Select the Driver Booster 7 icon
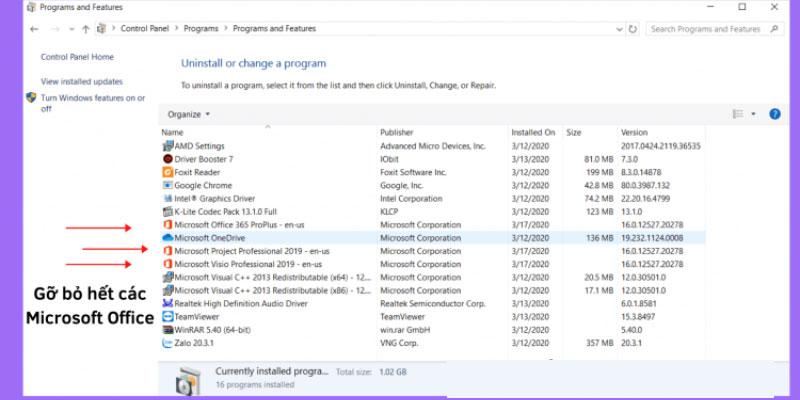Viewport: 800px width, 400px height. click(x=167, y=159)
